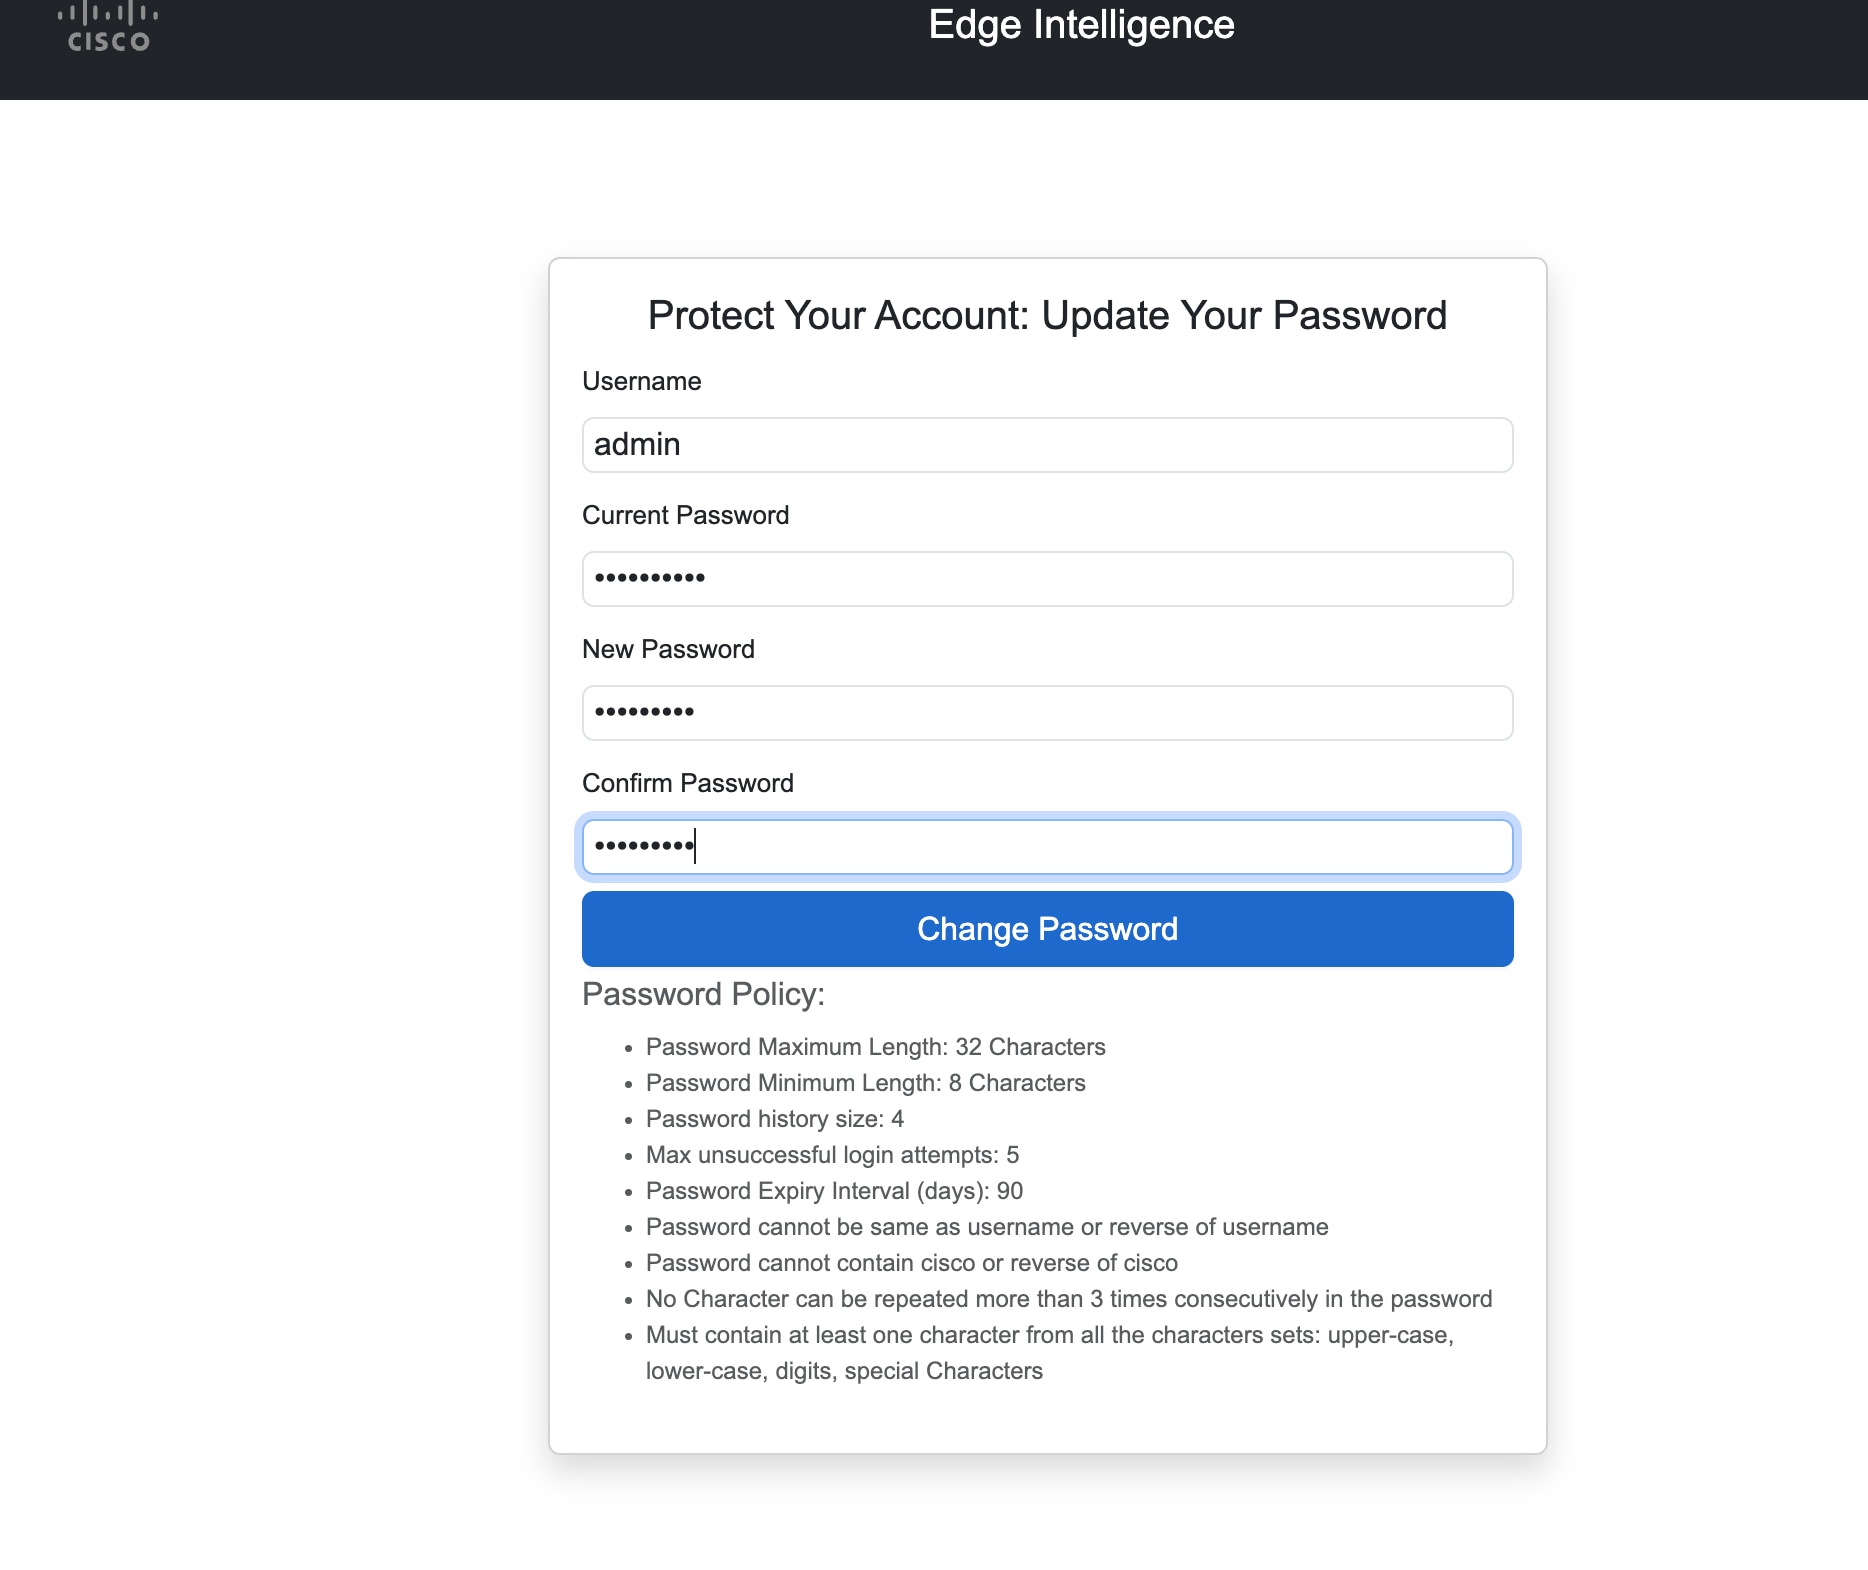Click the cannot contain cisco policy line
Screen dimensions: 1868x1570
pos(911,1263)
